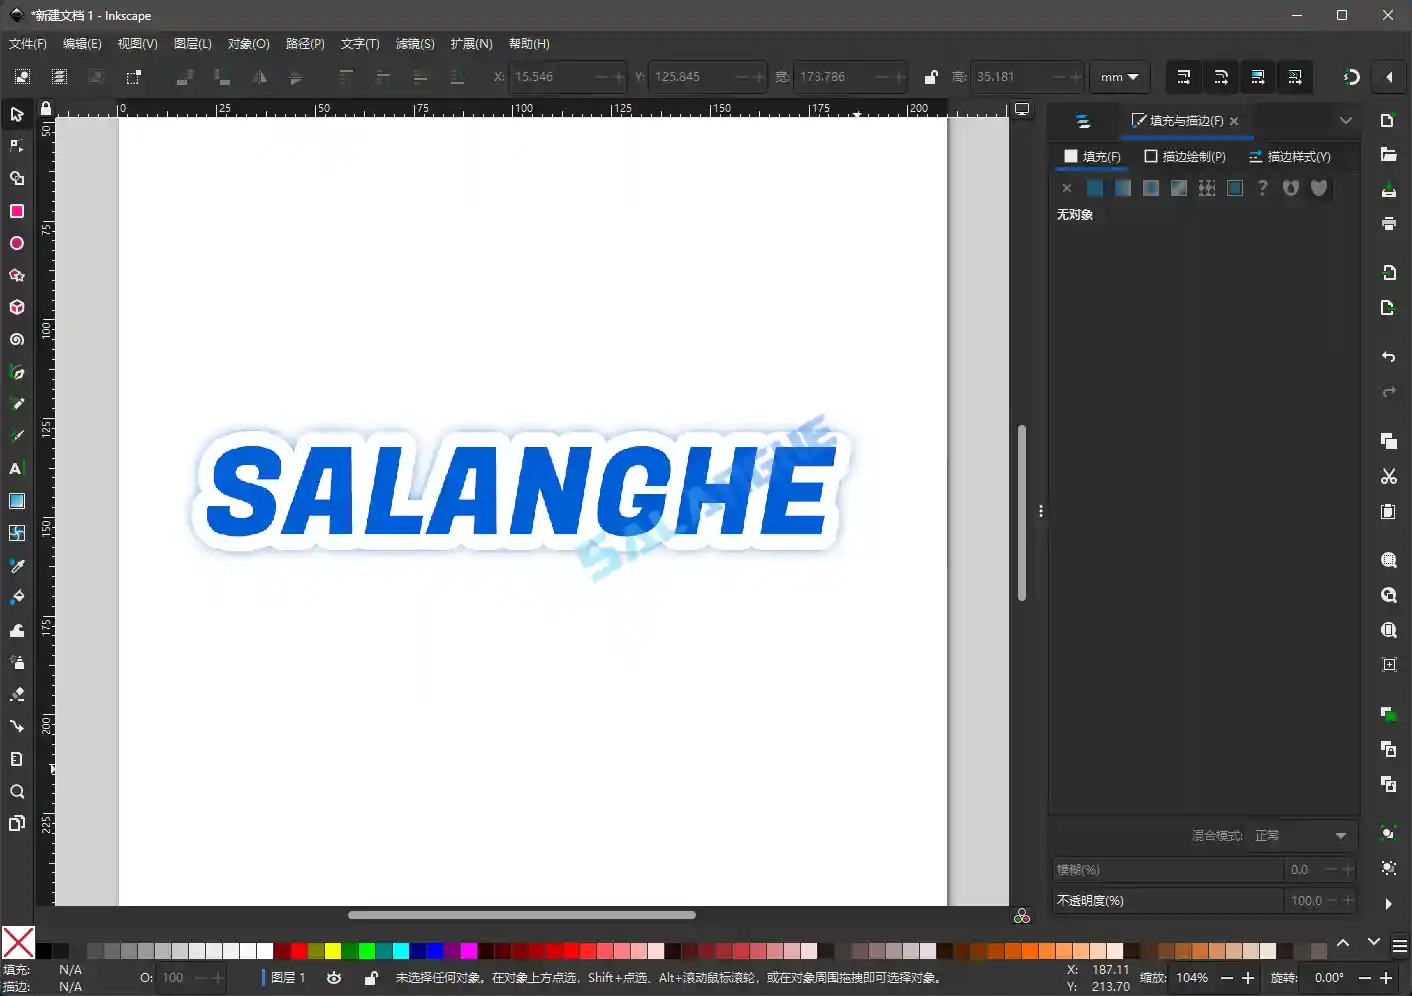Select the Pen Bezier tool
The image size is (1412, 996).
click(17, 372)
